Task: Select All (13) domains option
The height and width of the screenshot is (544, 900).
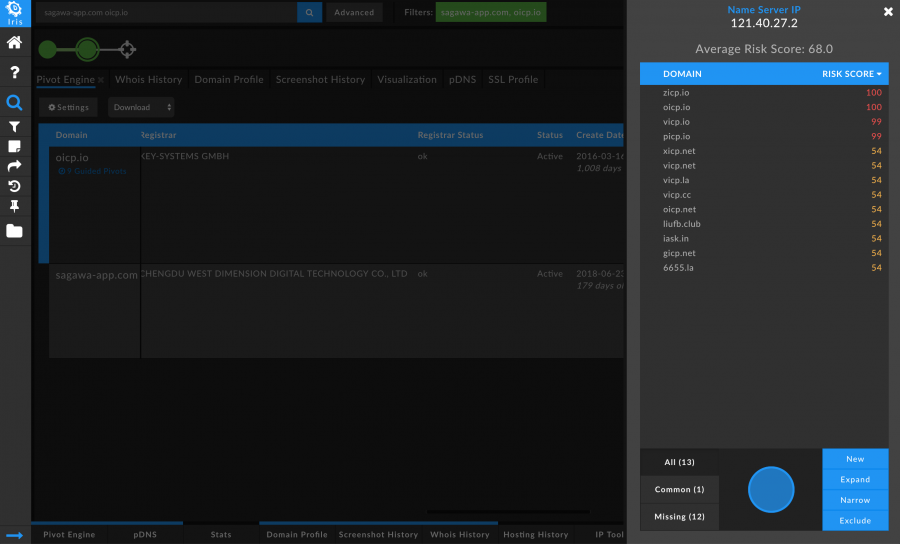Action: (x=680, y=463)
